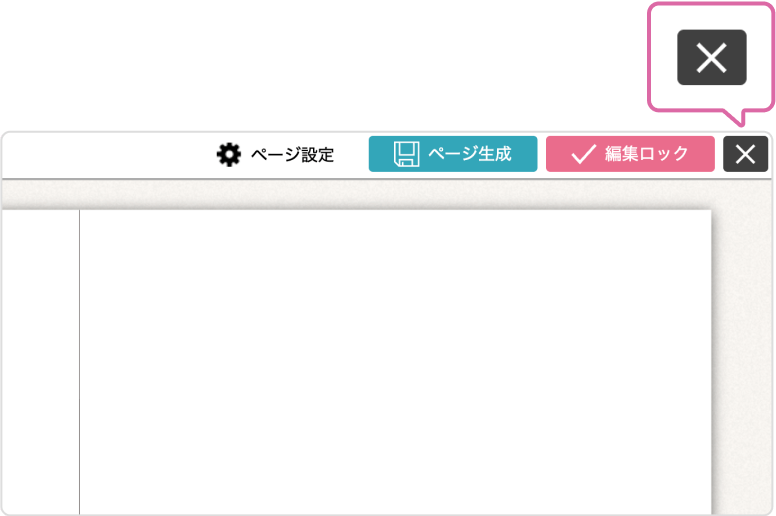
Task: Select the ページ生成 button text
Action: click(x=469, y=154)
